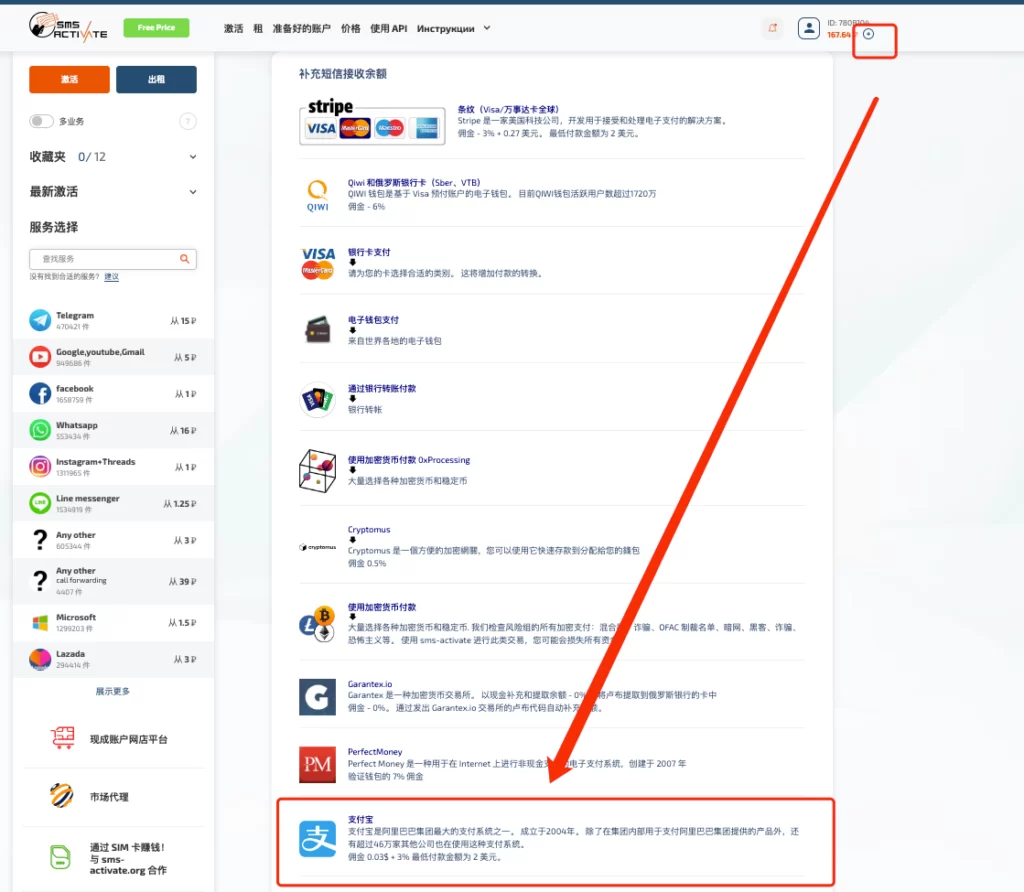
Task: Click the SIM card earn money icon
Action: [x=60, y=857]
